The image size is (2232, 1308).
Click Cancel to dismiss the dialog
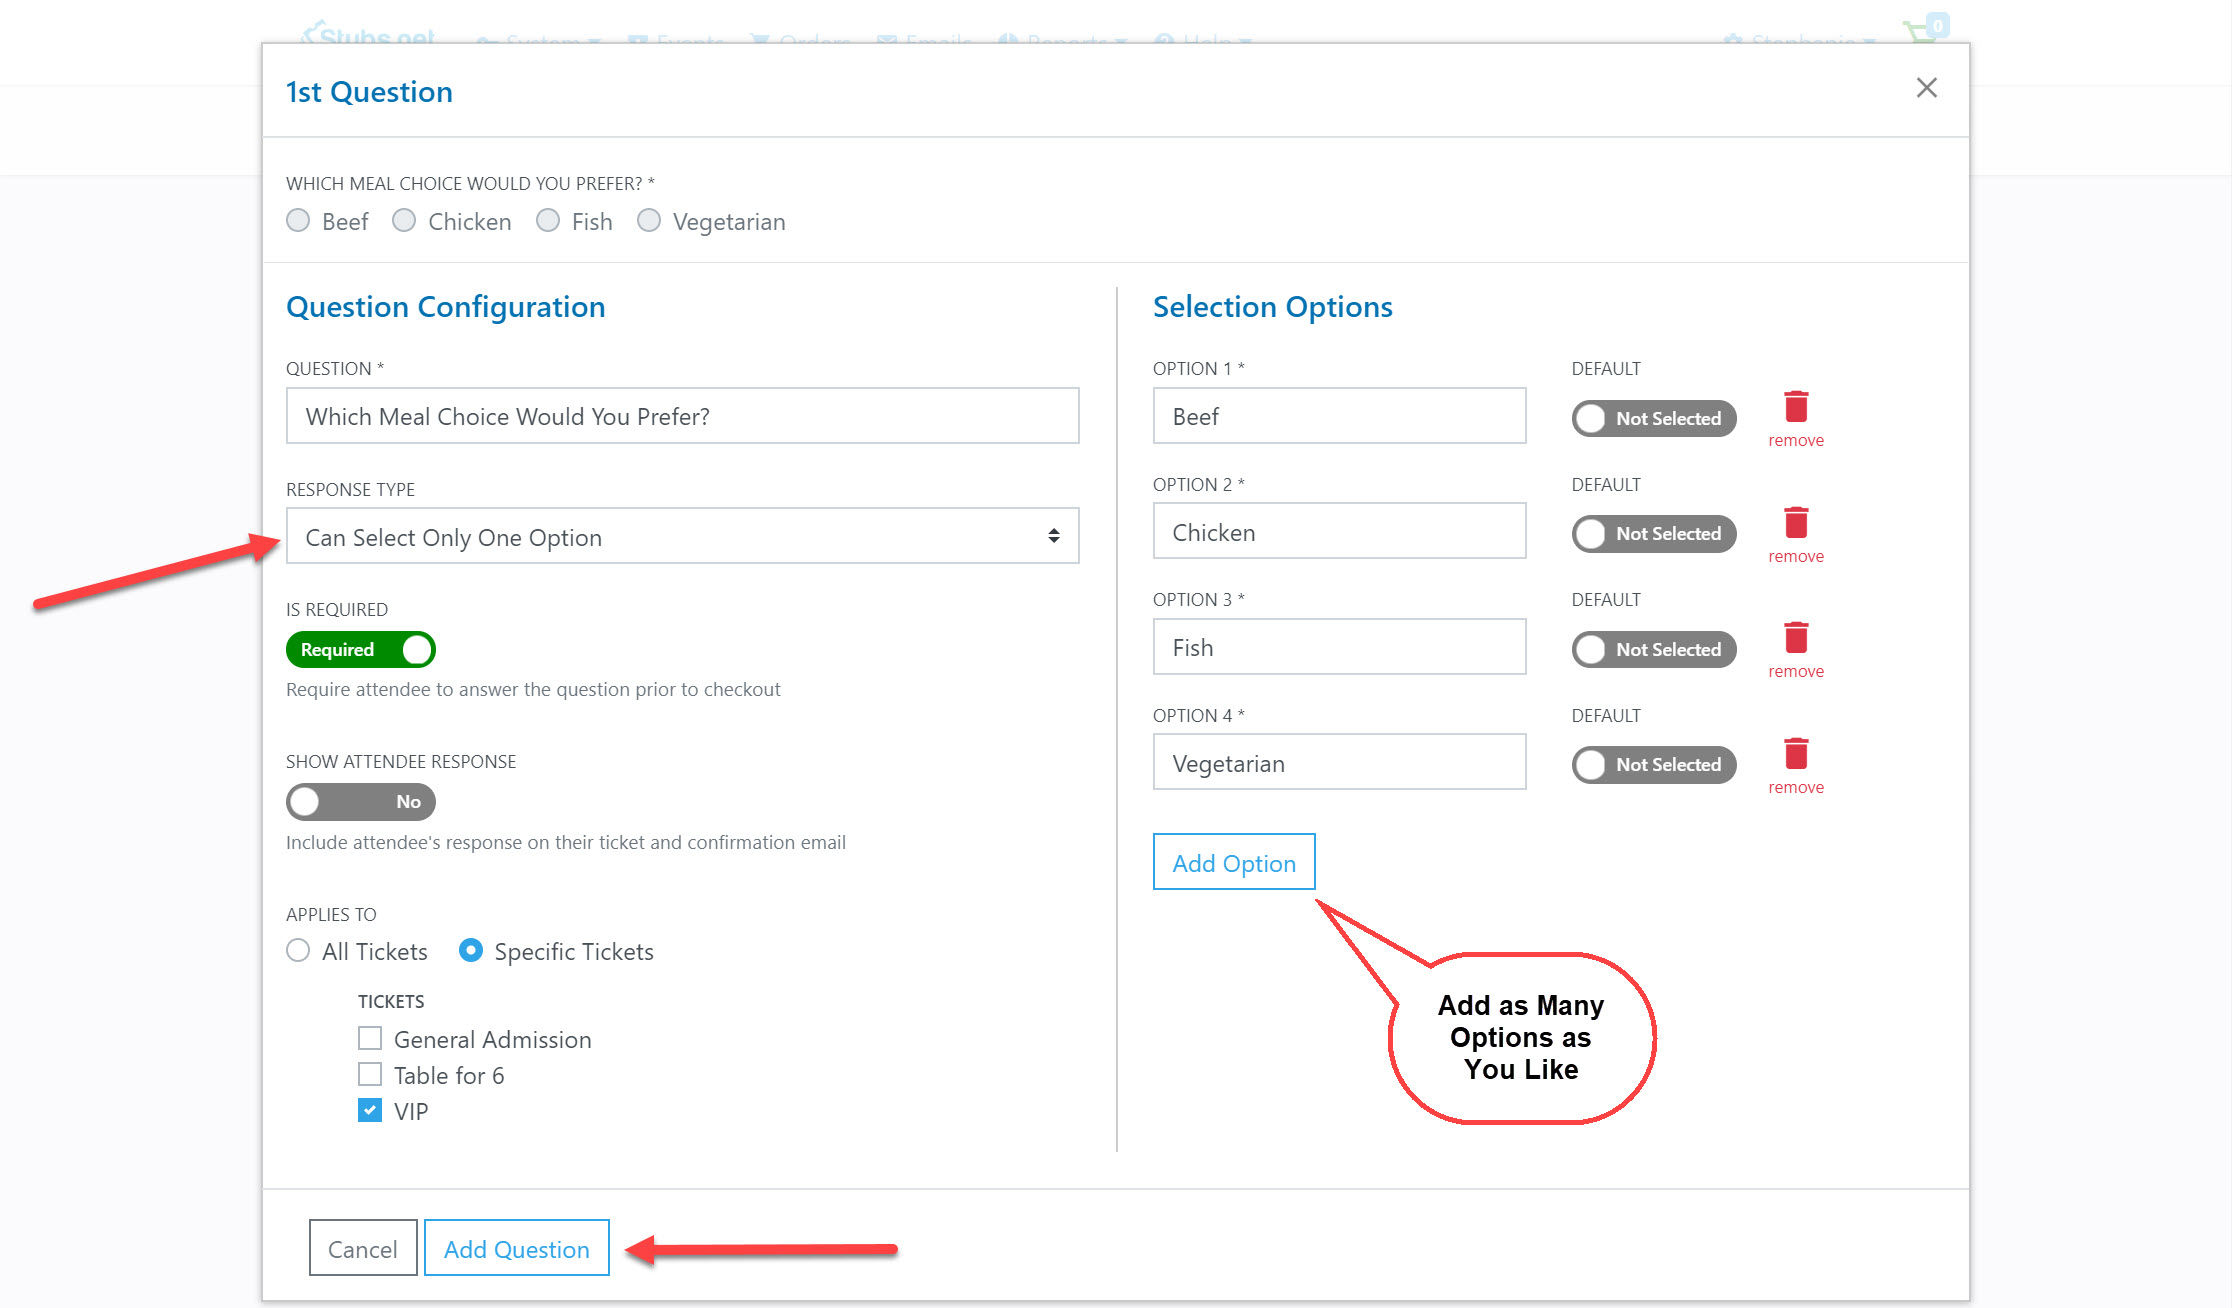tap(361, 1249)
